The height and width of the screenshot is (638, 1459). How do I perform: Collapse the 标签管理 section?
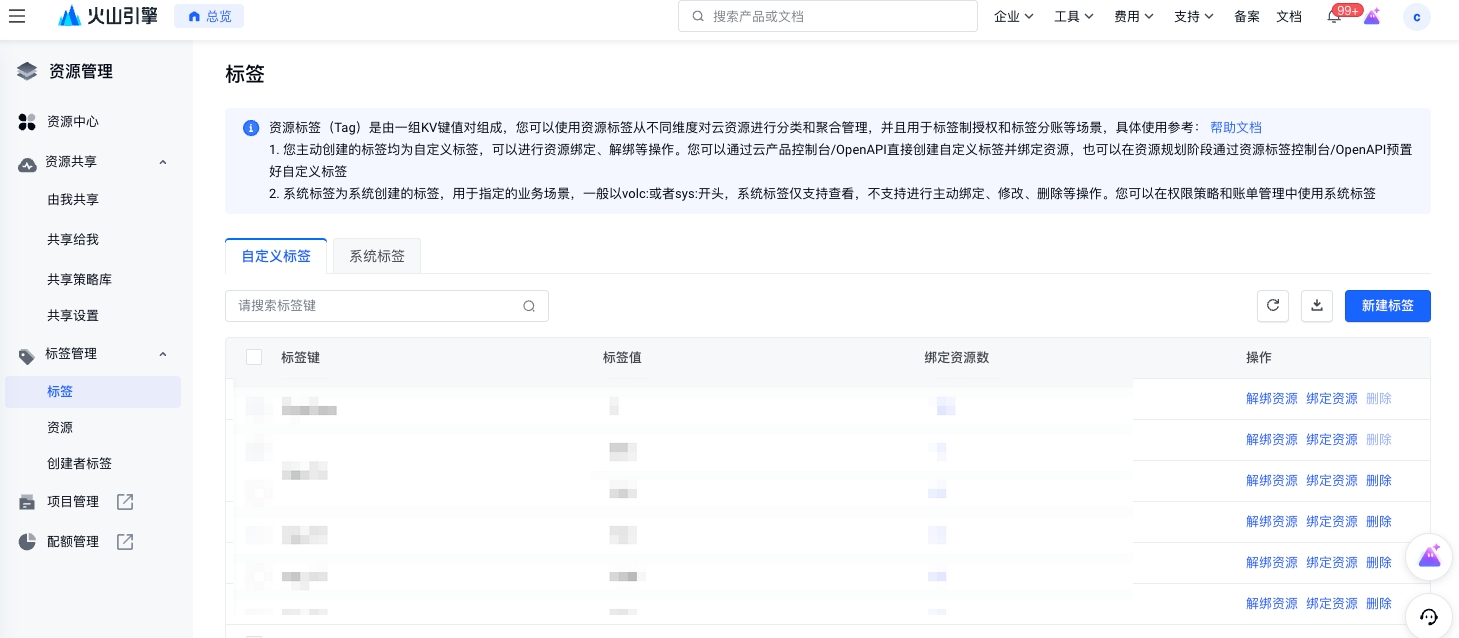point(163,354)
